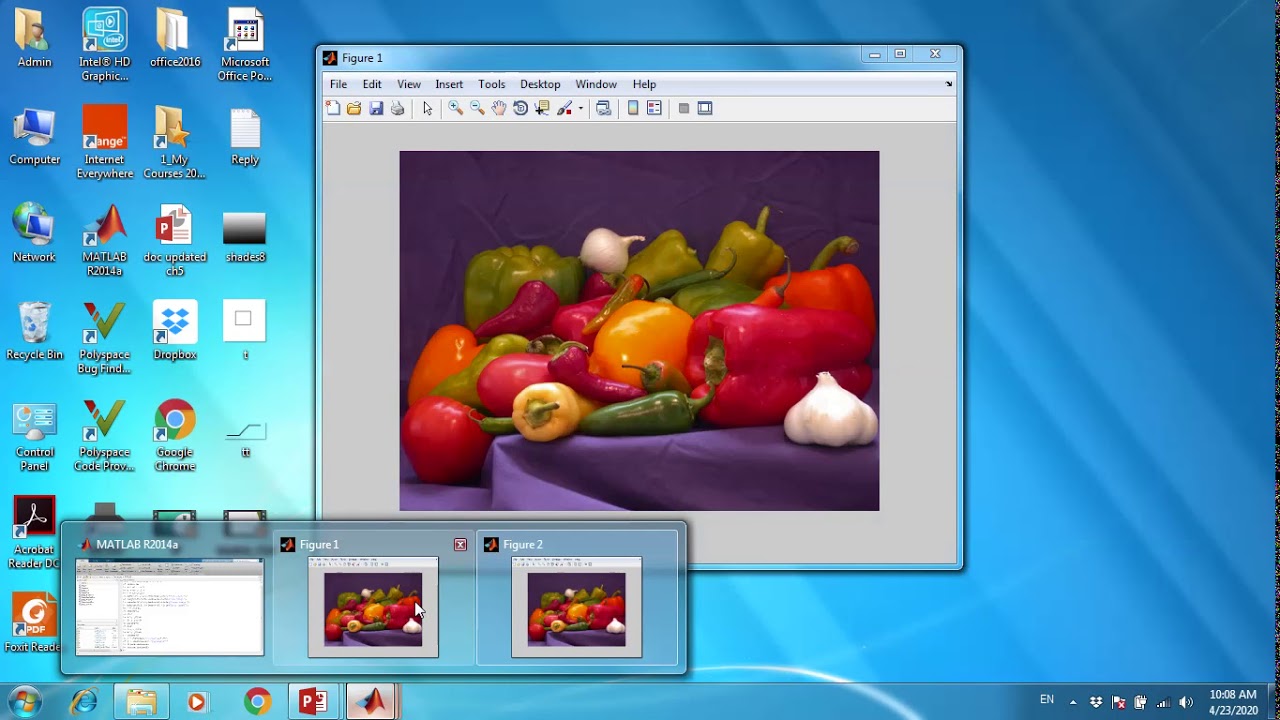
Task: Click the MATLAB taskbar button
Action: tap(372, 702)
